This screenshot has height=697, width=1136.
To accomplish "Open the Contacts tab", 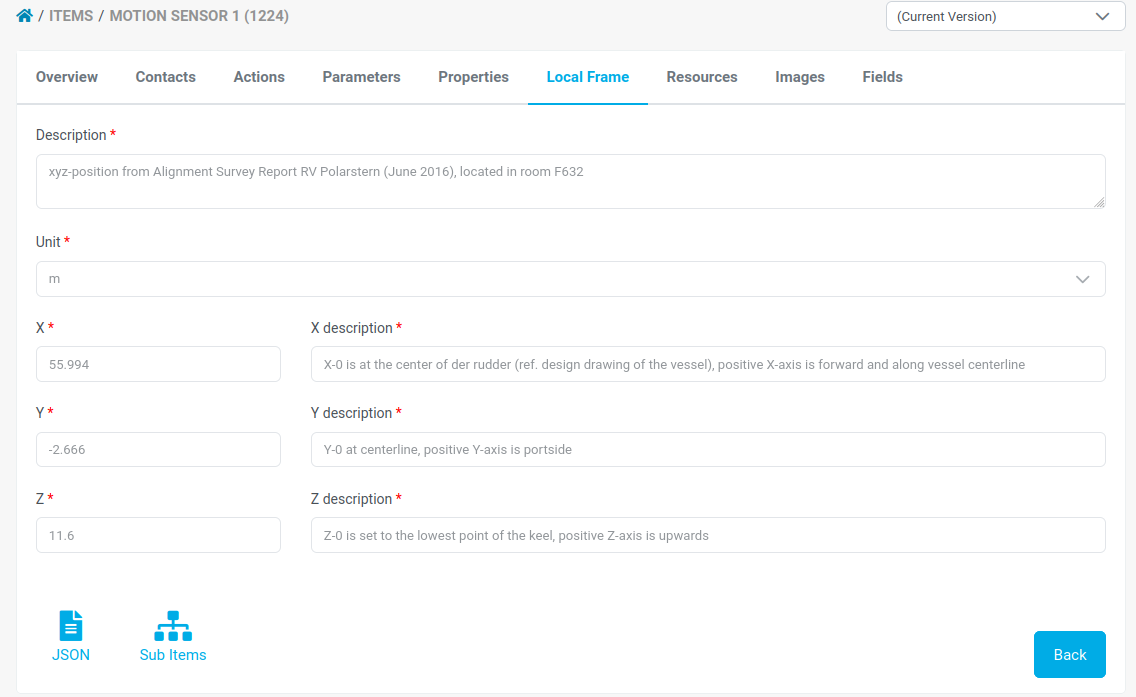I will (x=166, y=77).
